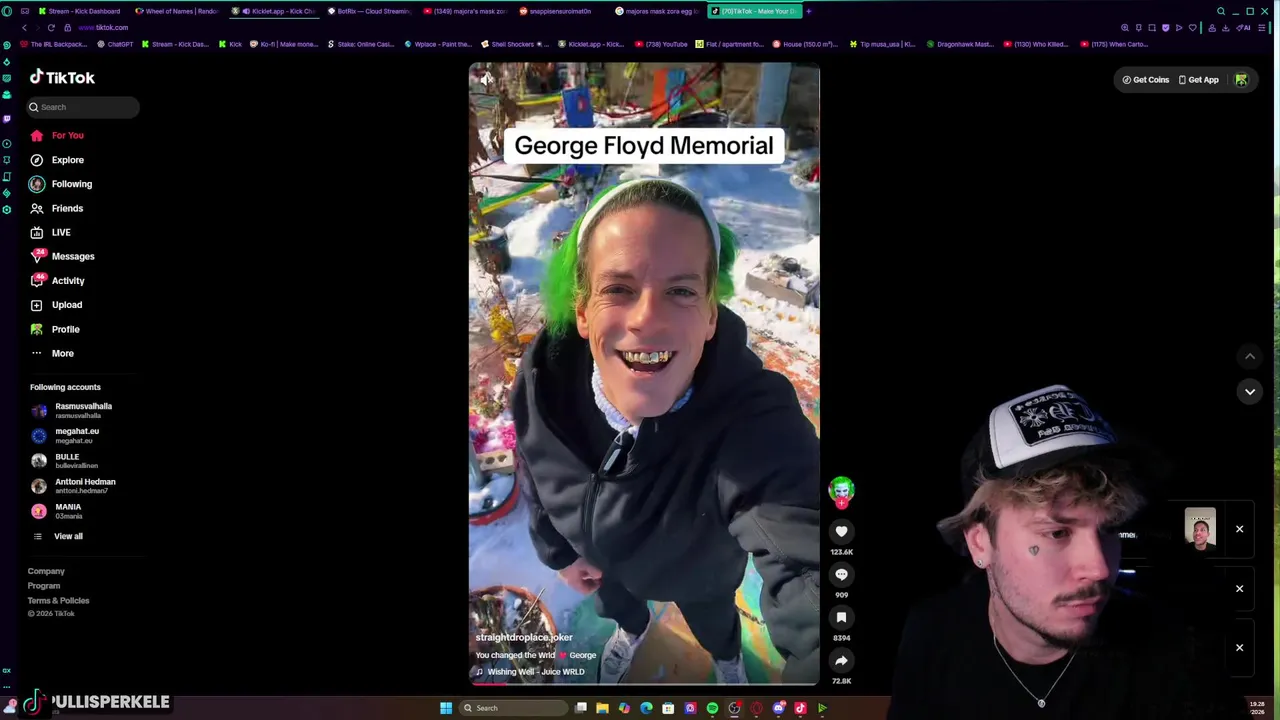1280x720 pixels.
Task: Open File Explorer from taskbar
Action: [602, 708]
